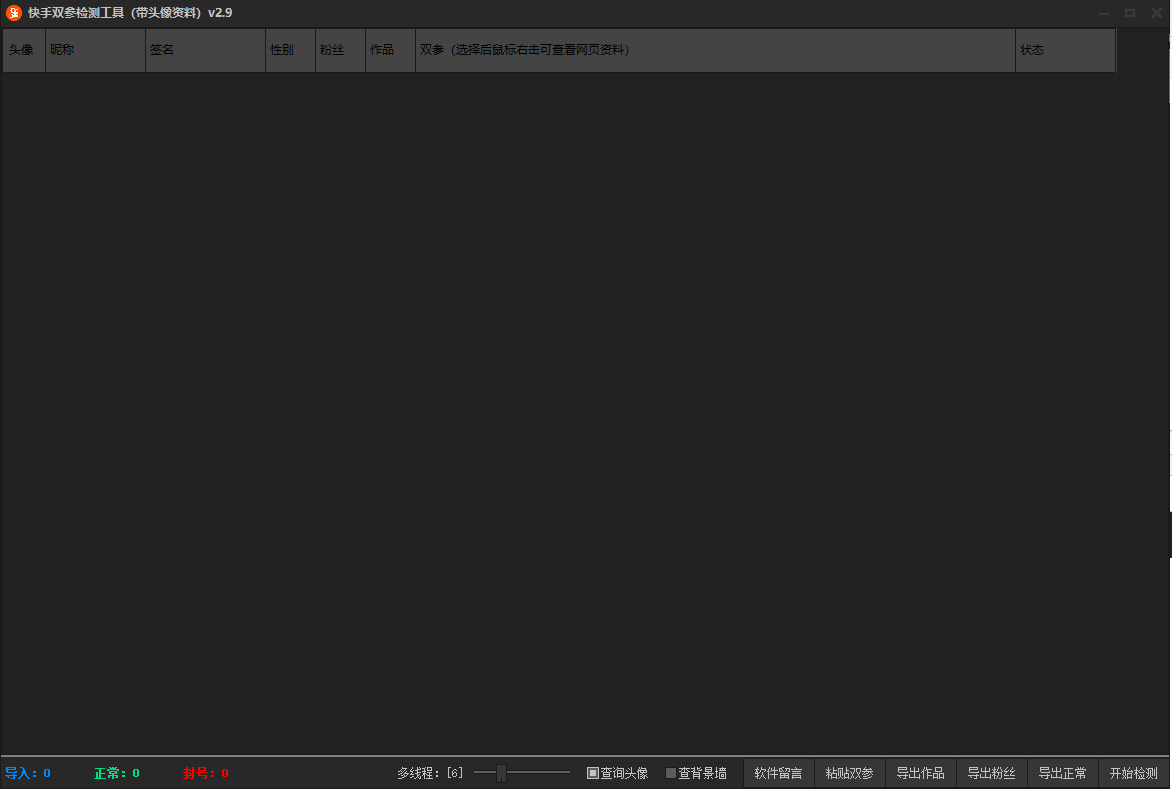This screenshot has width=1172, height=789.
Task: Start checking with the 开始检测 button
Action: click(x=1133, y=773)
